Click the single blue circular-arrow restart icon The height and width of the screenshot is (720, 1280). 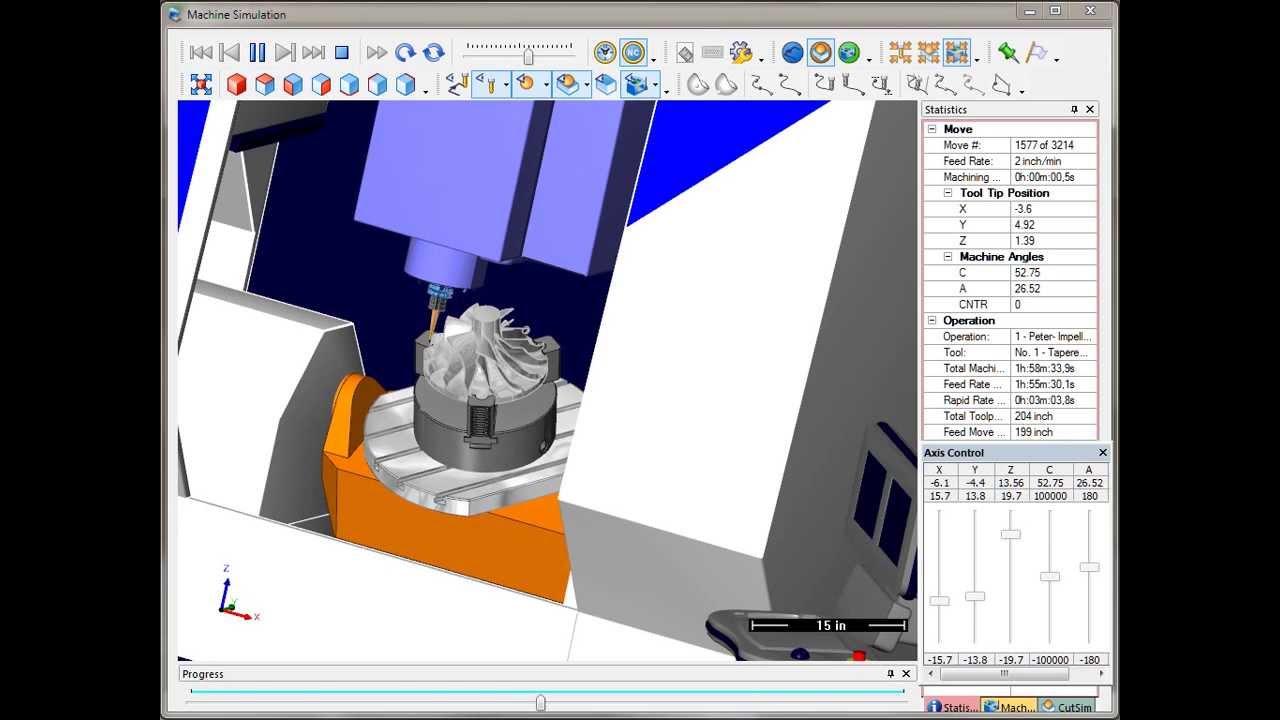tap(405, 52)
